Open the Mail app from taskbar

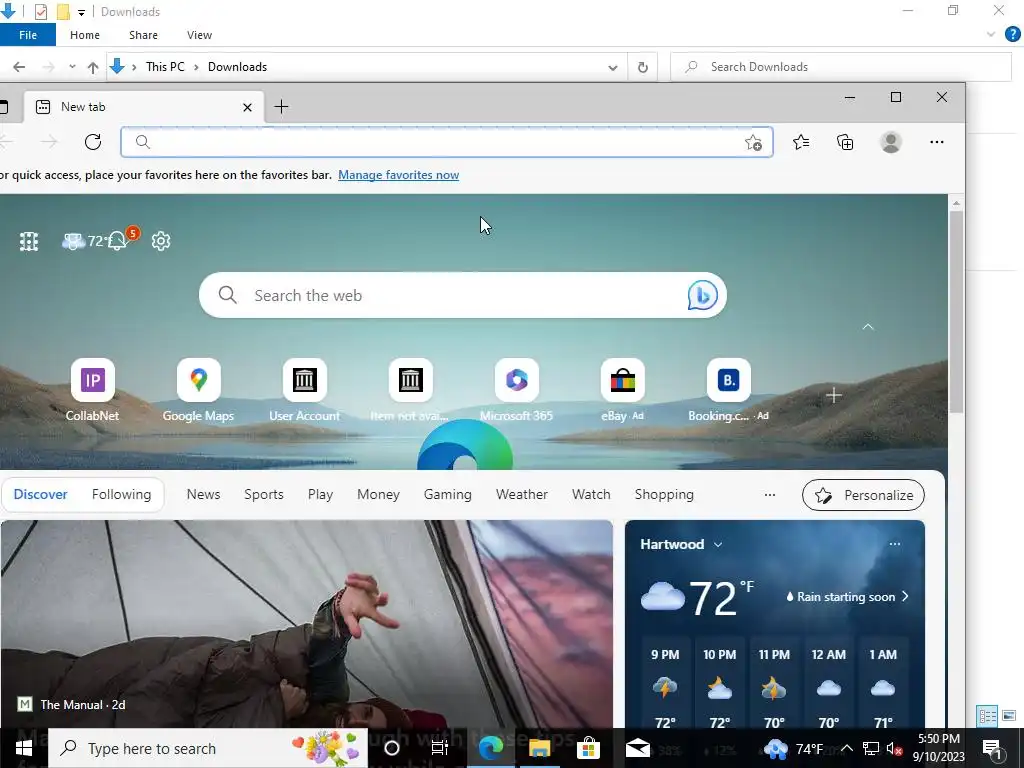[637, 748]
